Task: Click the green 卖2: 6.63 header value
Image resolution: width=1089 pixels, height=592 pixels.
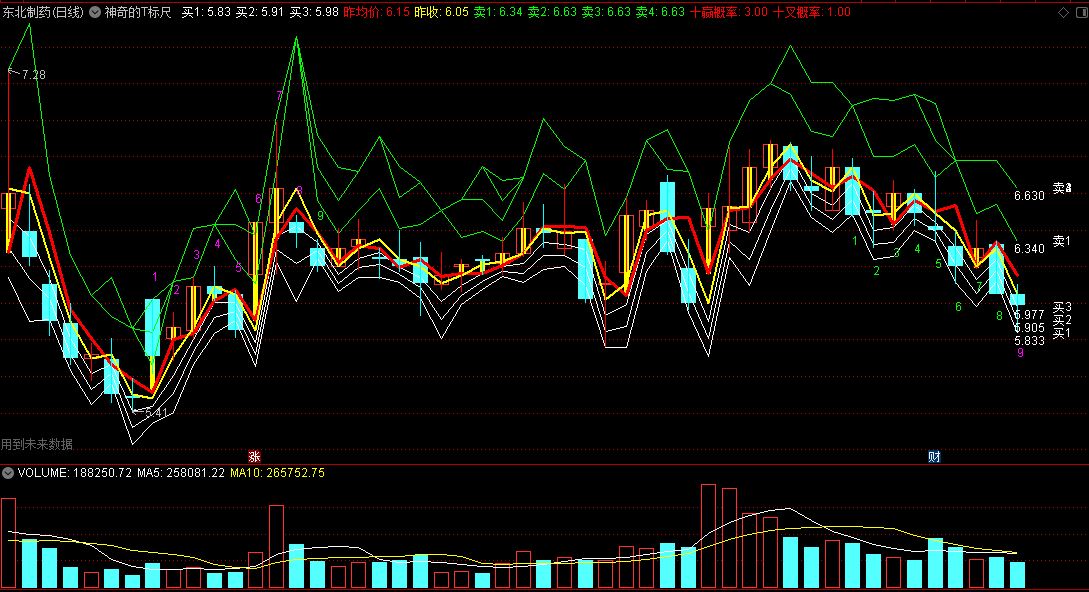Action: (x=552, y=13)
